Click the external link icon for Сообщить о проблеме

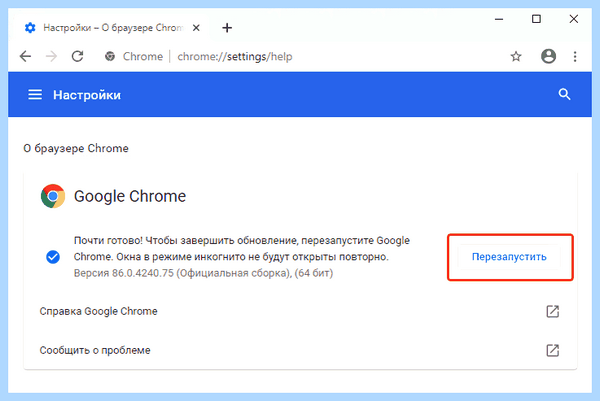(x=553, y=350)
